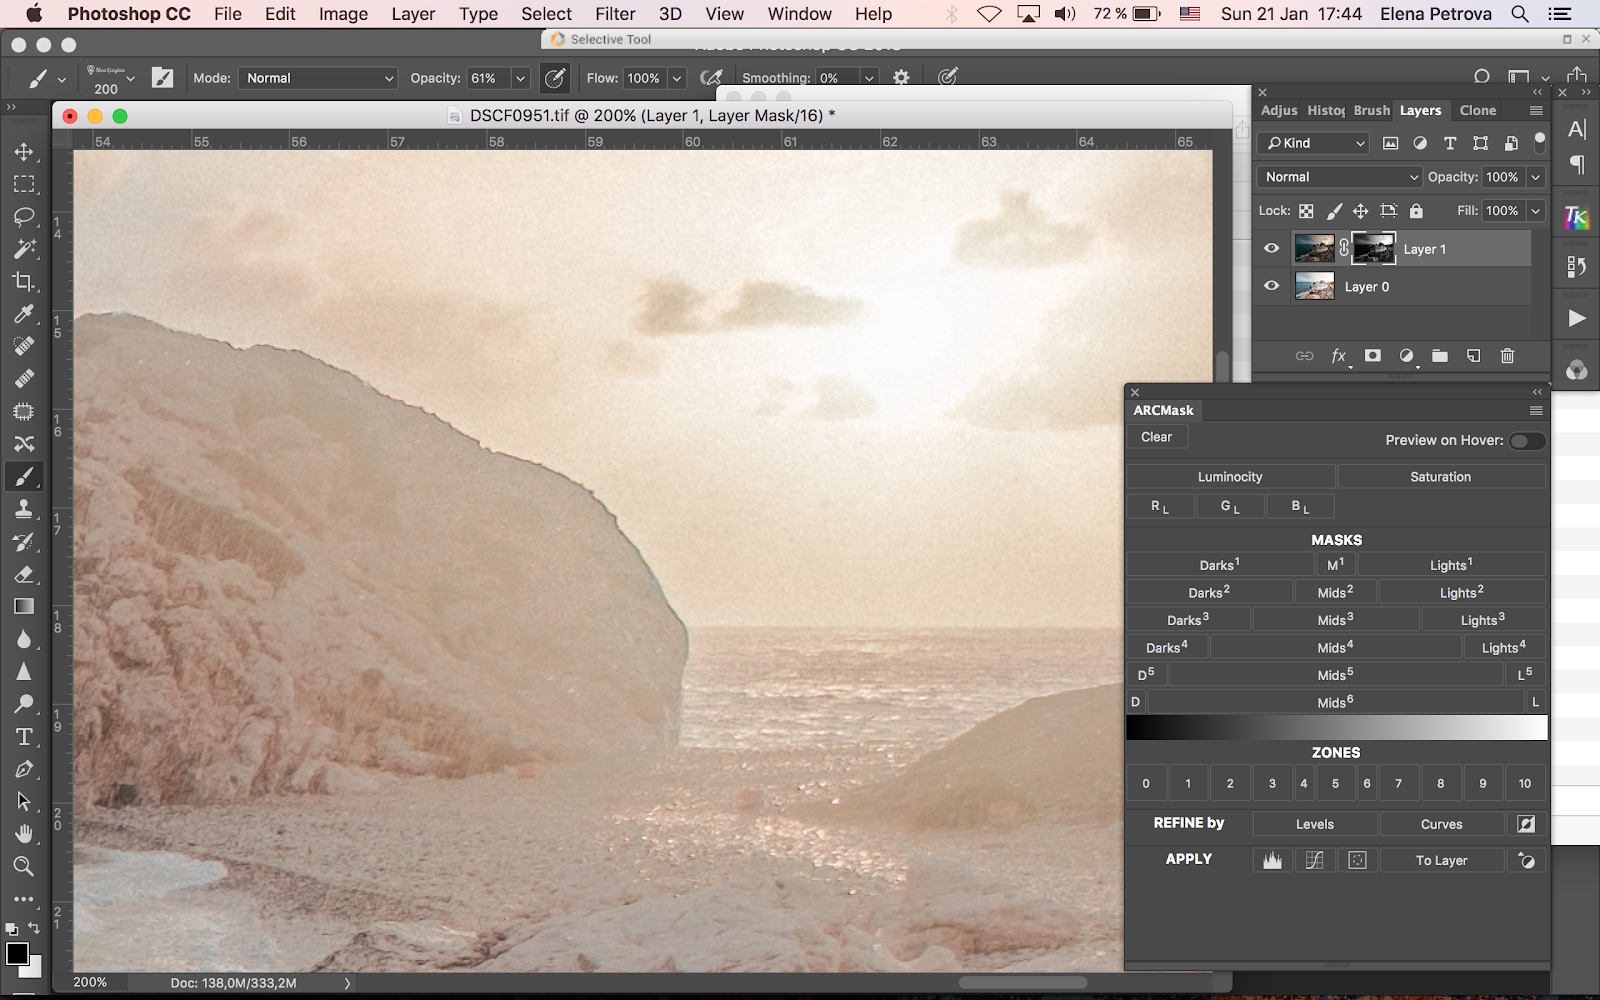The width and height of the screenshot is (1600, 1000).
Task: Create a new group folder icon
Action: coord(1440,356)
